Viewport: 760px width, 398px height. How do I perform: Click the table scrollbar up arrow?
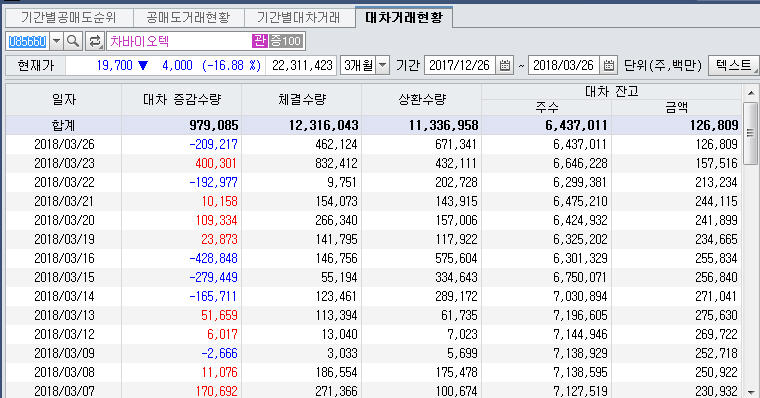(x=750, y=93)
